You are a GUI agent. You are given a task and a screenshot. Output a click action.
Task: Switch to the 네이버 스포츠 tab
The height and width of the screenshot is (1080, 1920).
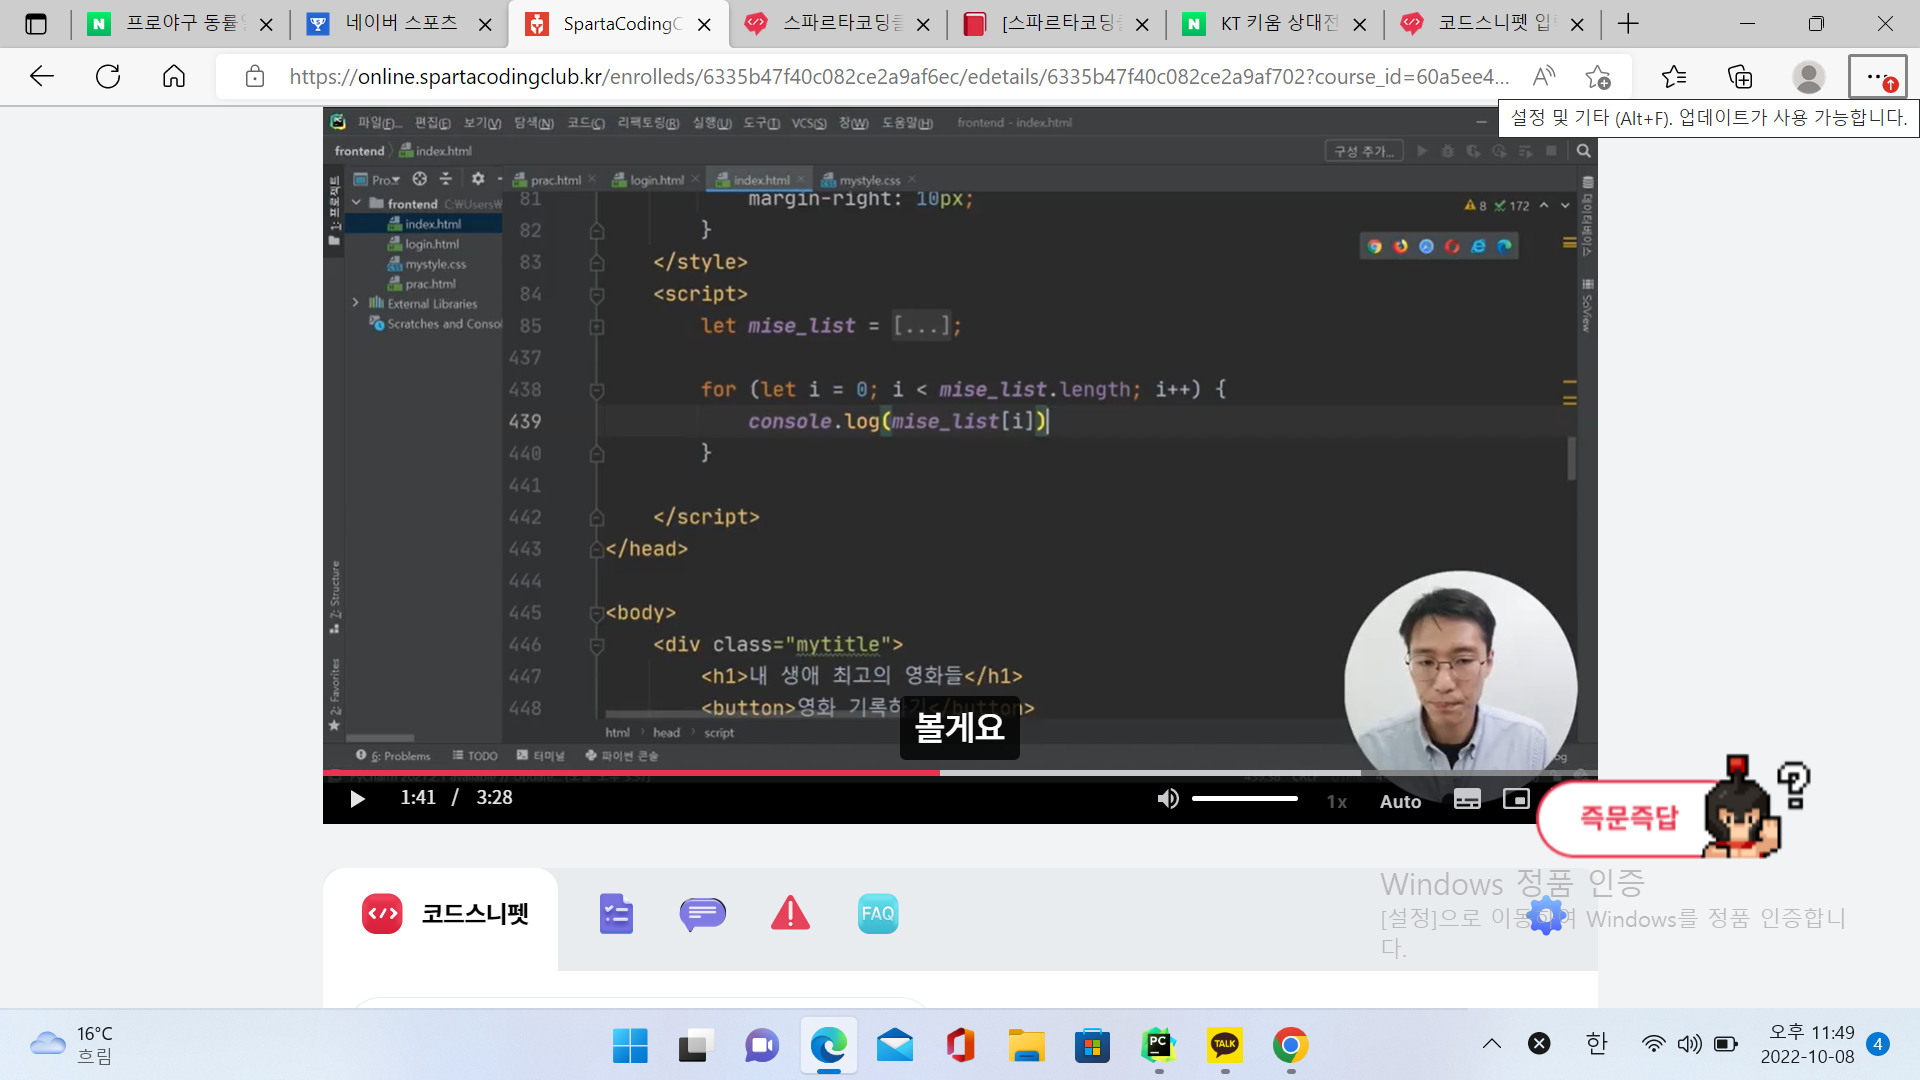(399, 24)
